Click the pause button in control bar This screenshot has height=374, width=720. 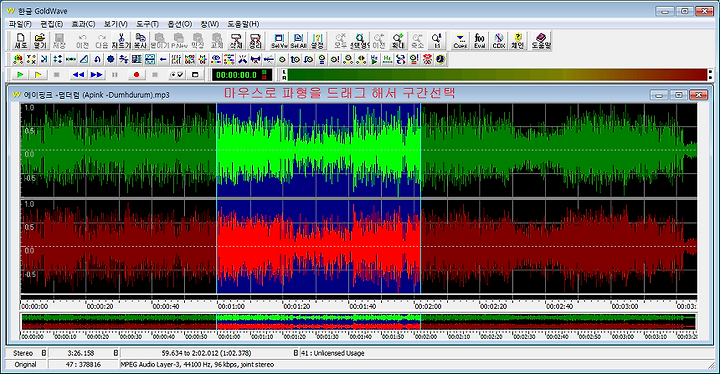[x=115, y=74]
